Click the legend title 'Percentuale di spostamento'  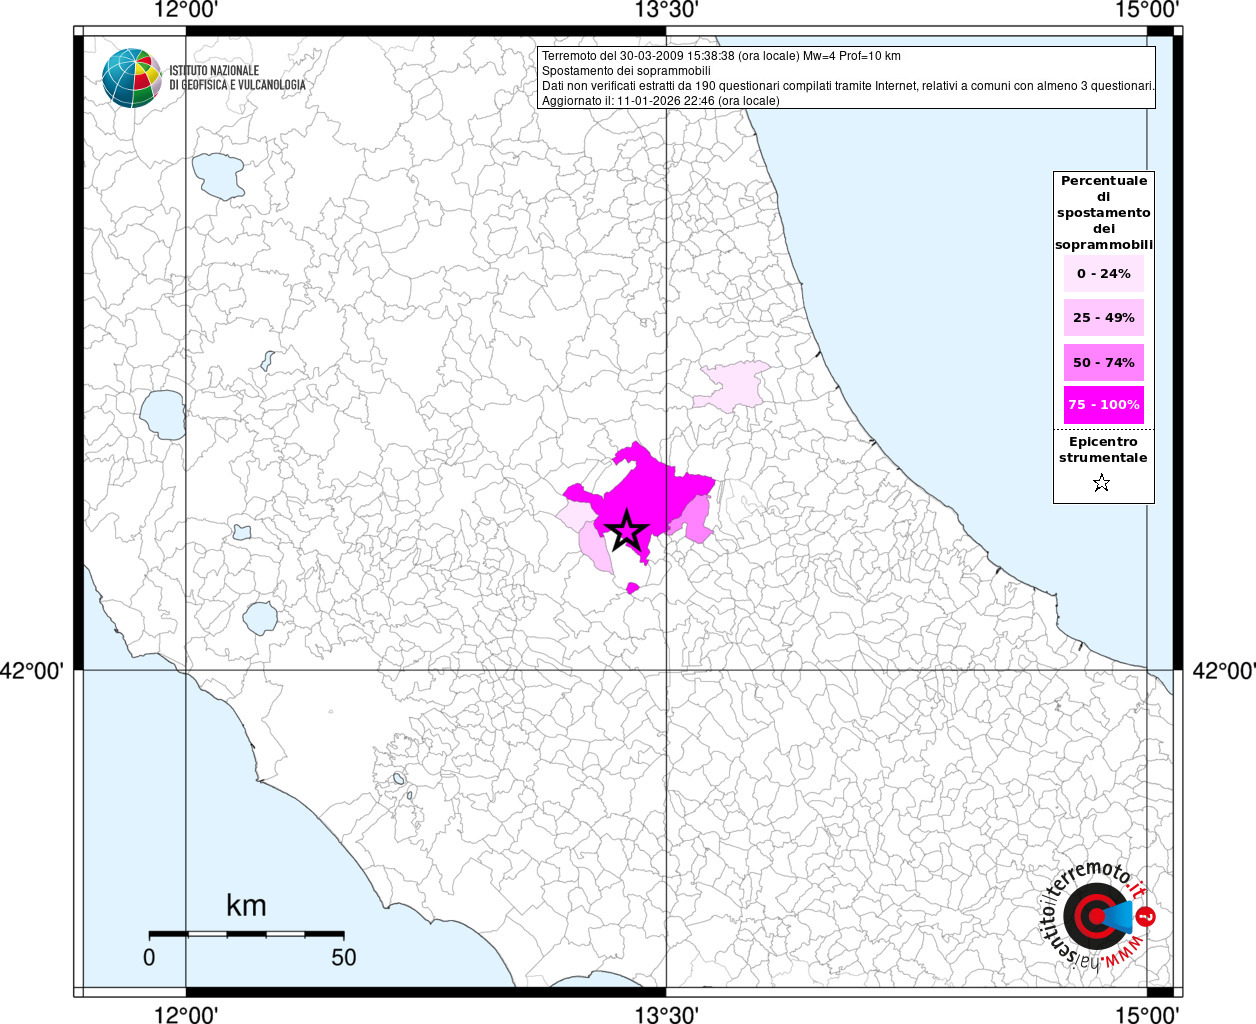coord(1104,212)
